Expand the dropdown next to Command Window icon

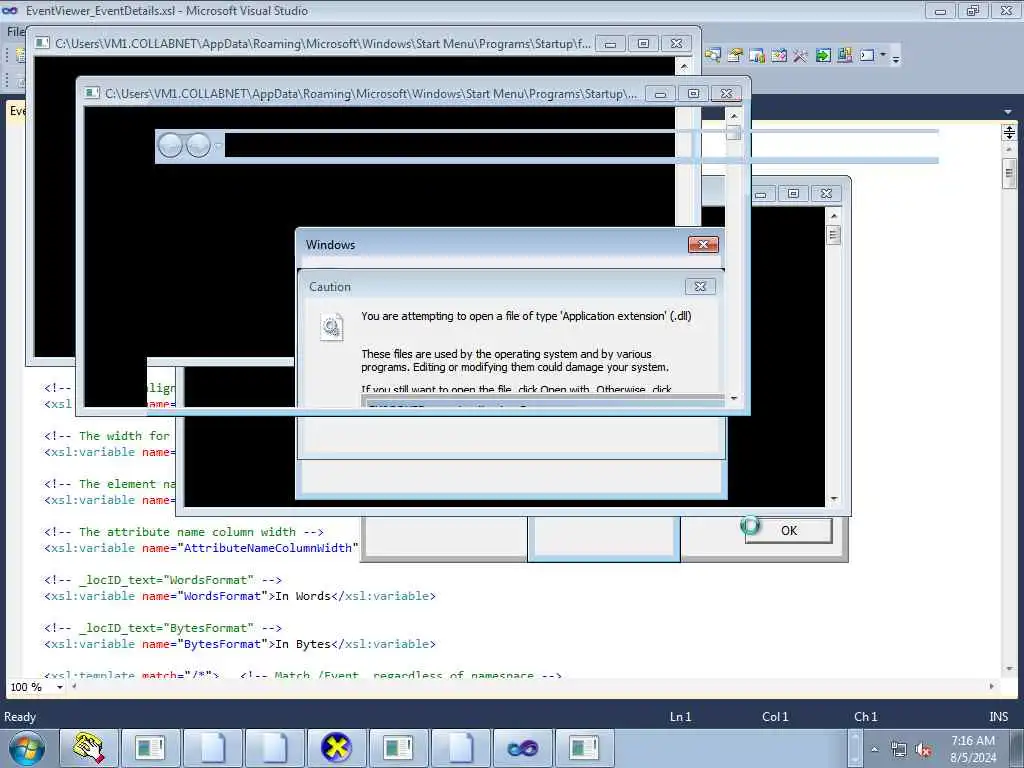point(883,55)
